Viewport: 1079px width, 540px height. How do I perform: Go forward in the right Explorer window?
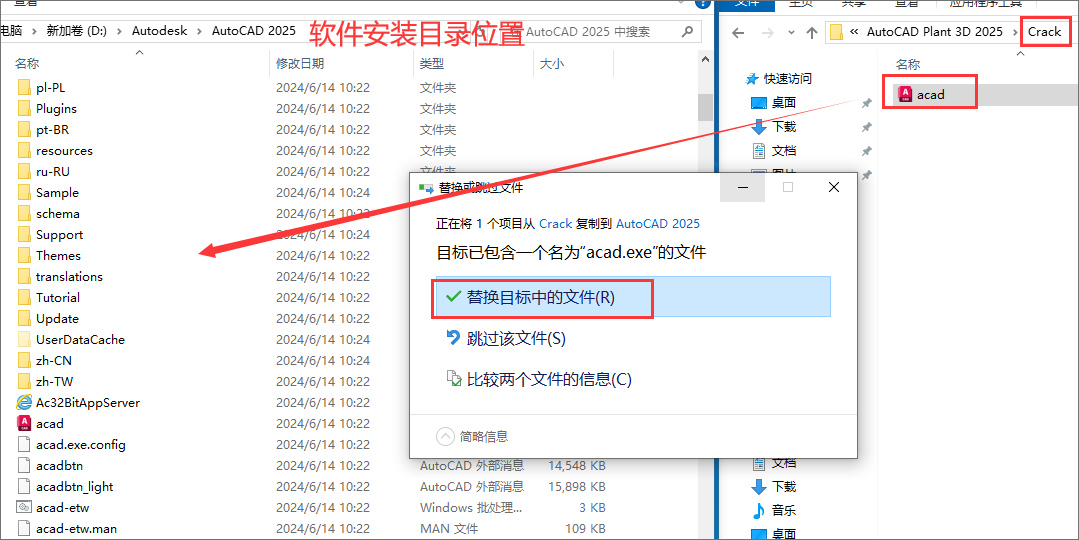tap(767, 32)
